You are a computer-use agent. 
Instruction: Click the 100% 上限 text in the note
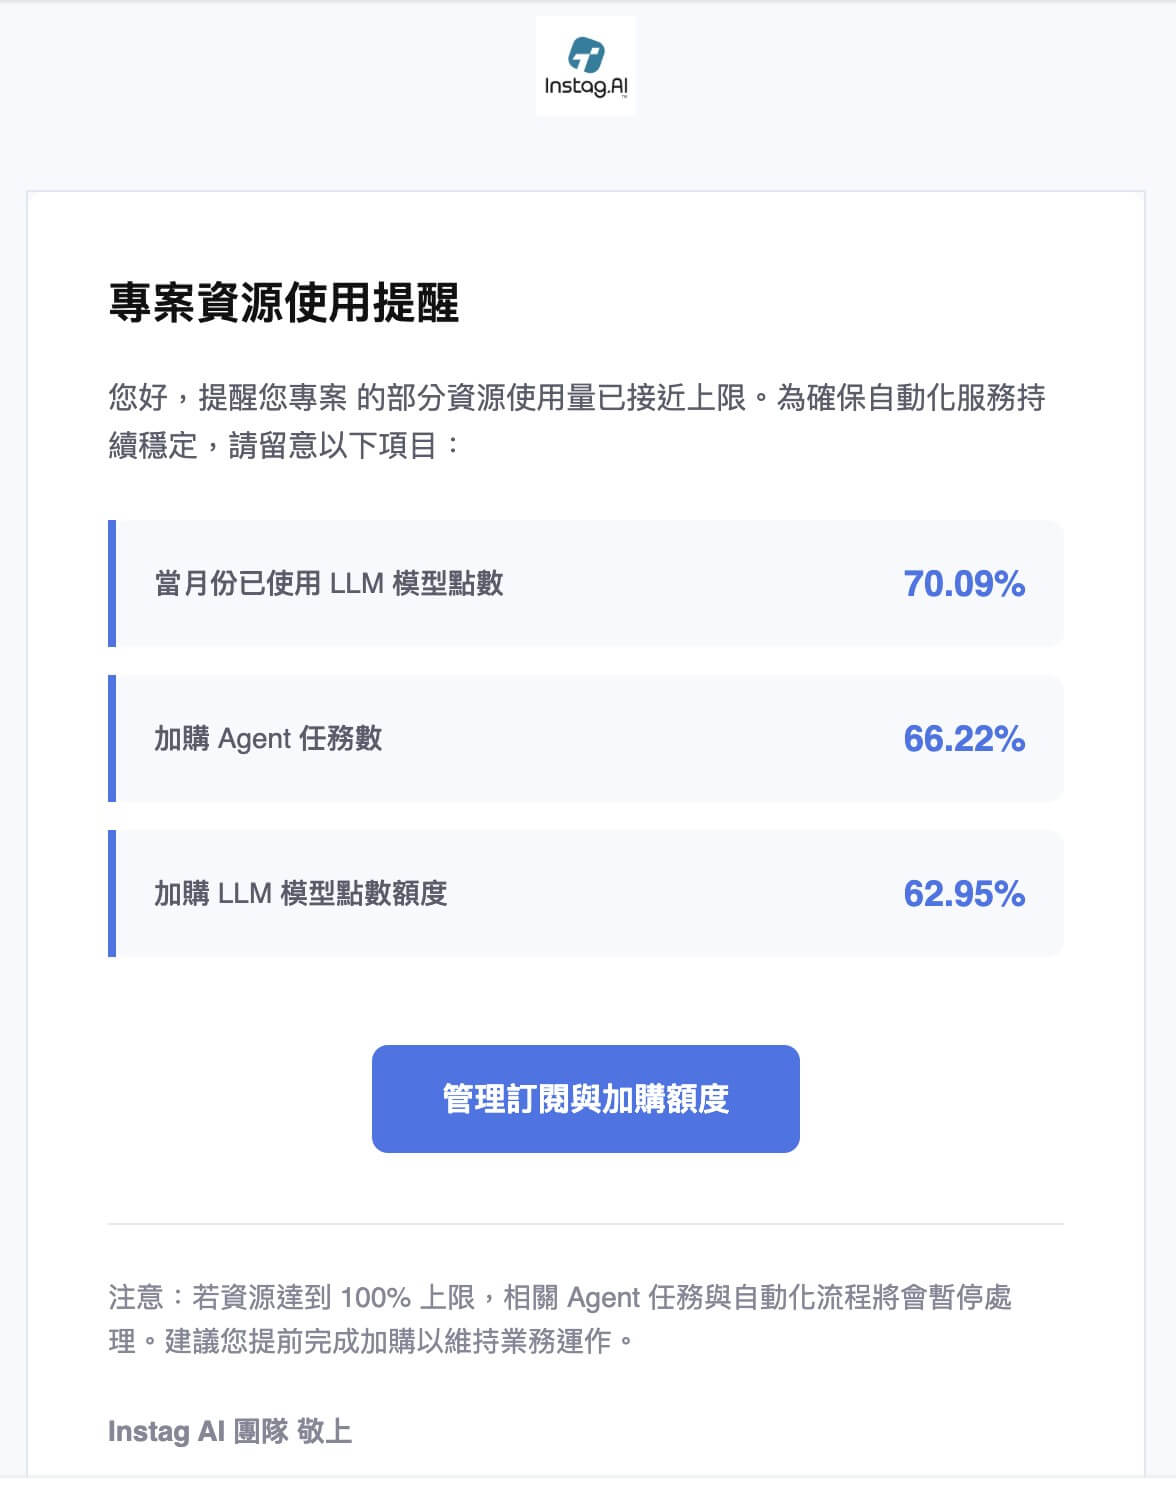(407, 1298)
